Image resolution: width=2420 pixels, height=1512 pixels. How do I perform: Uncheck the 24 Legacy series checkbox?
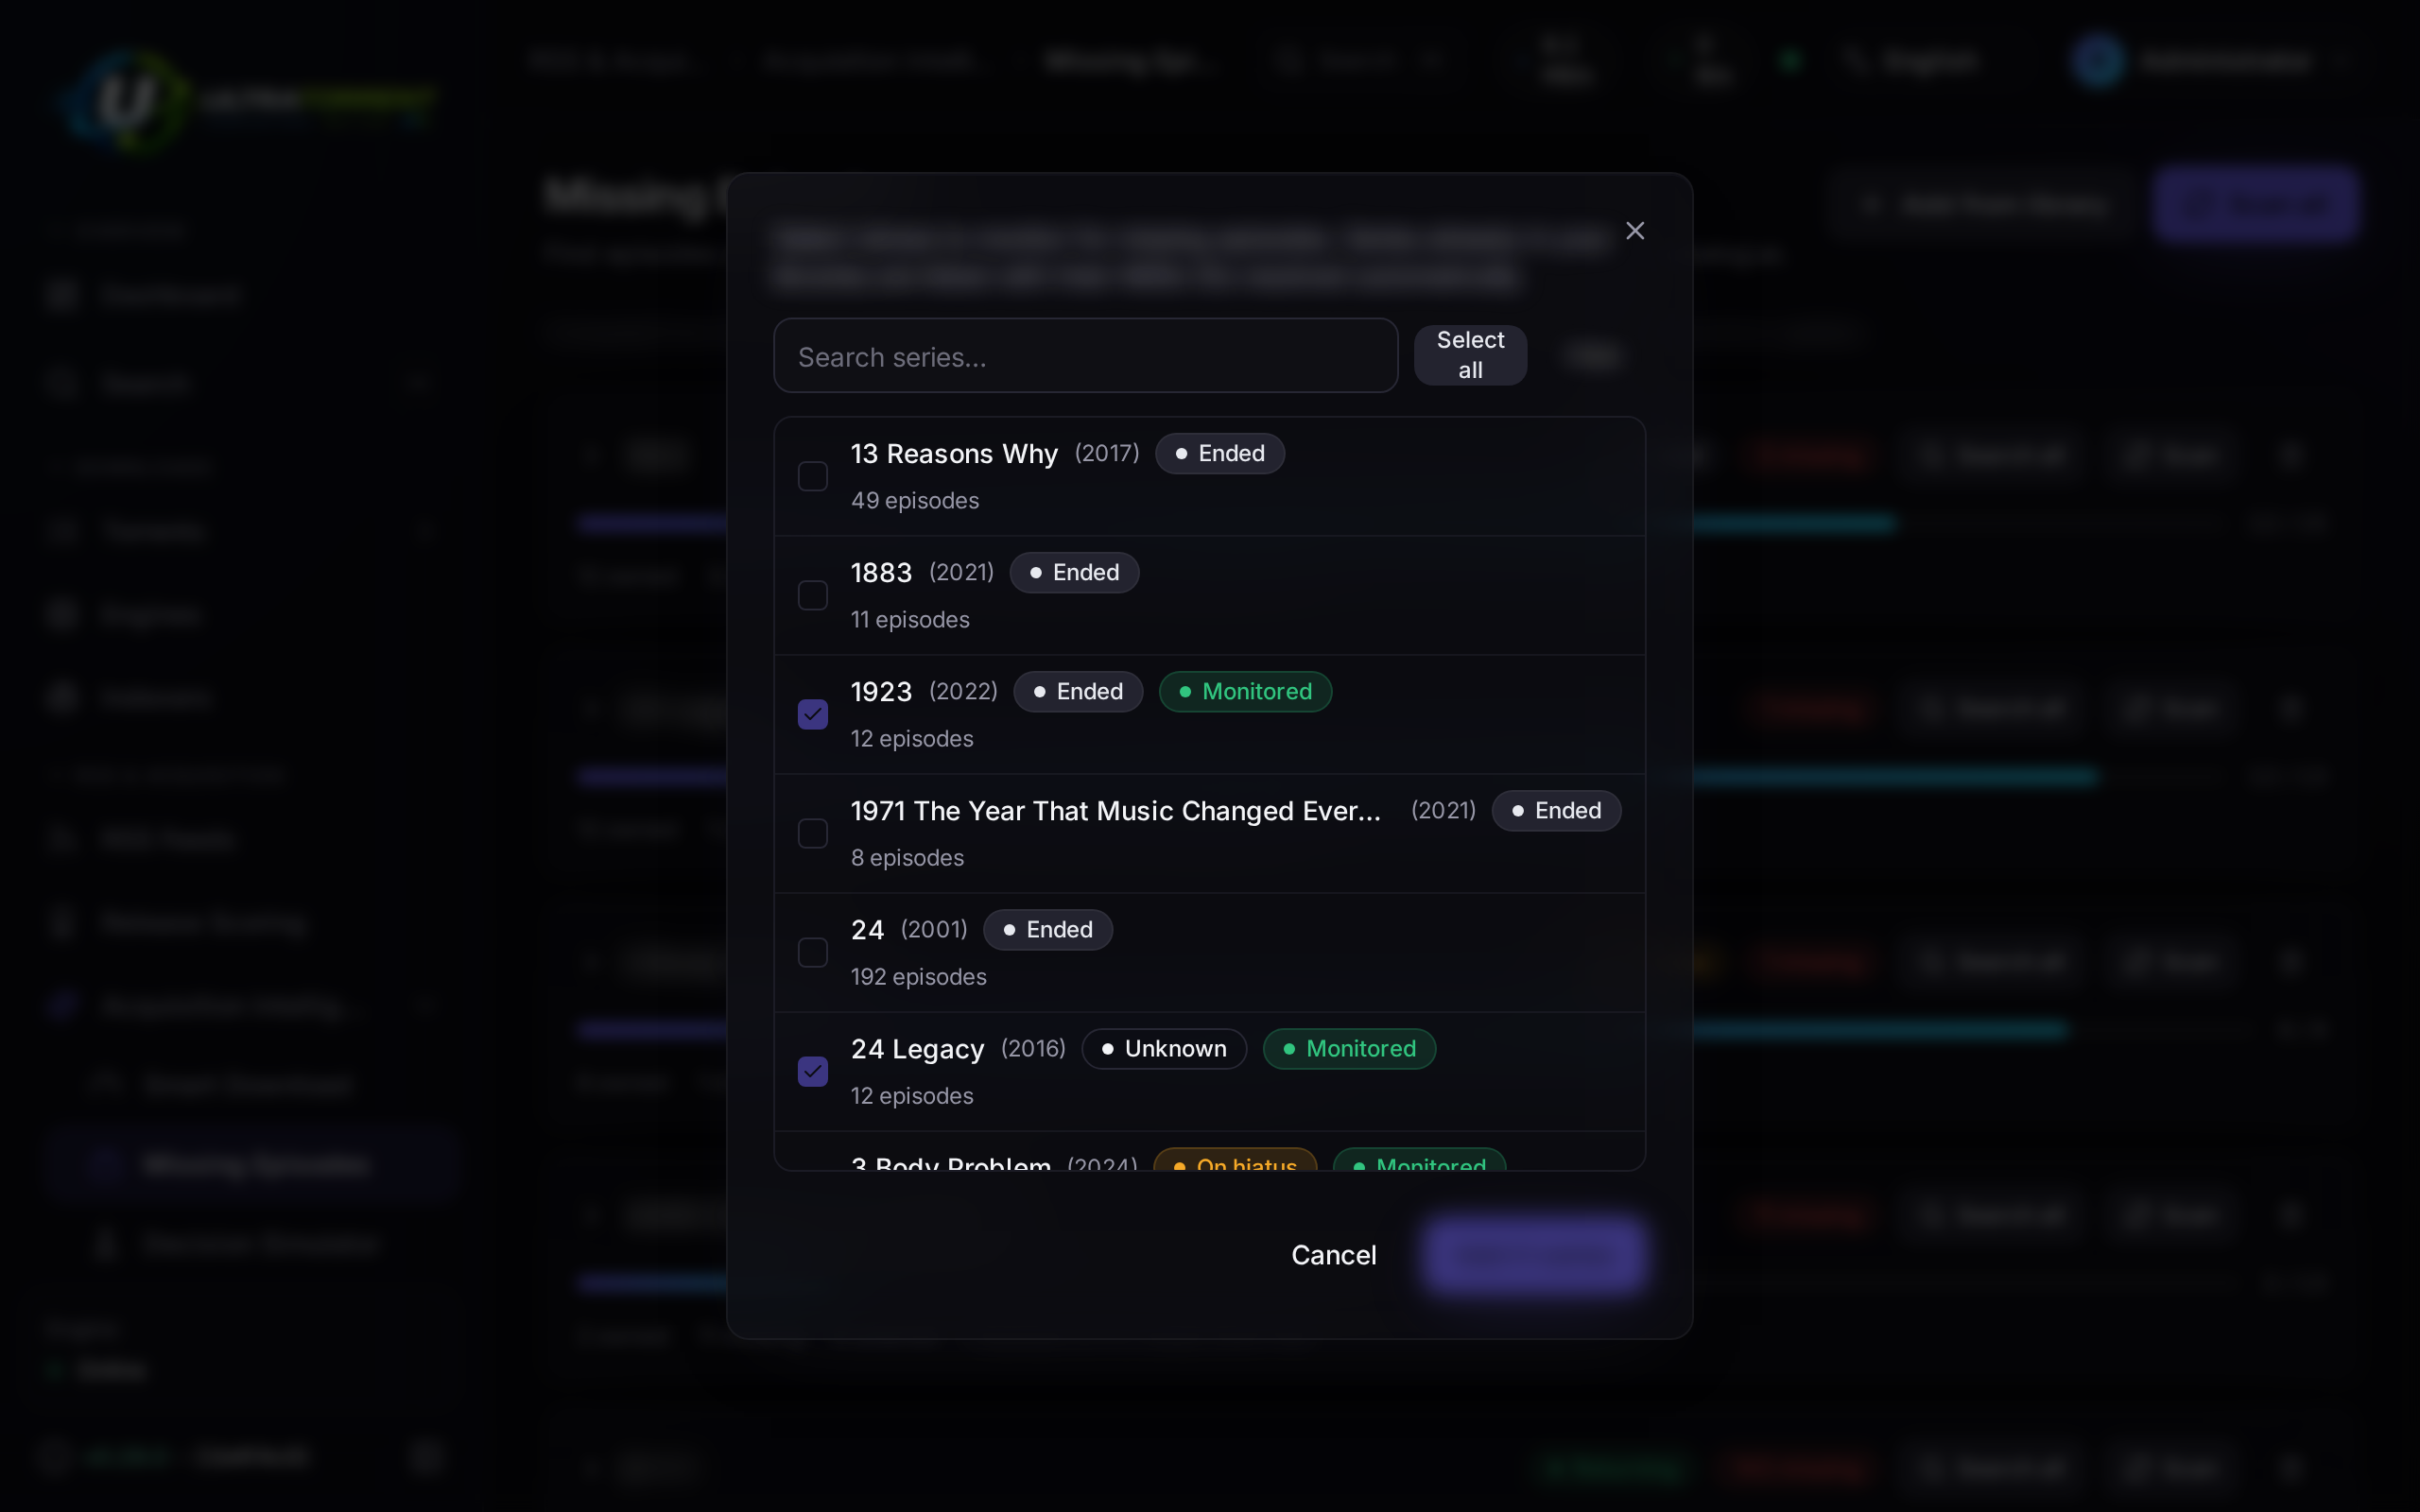(x=813, y=1071)
